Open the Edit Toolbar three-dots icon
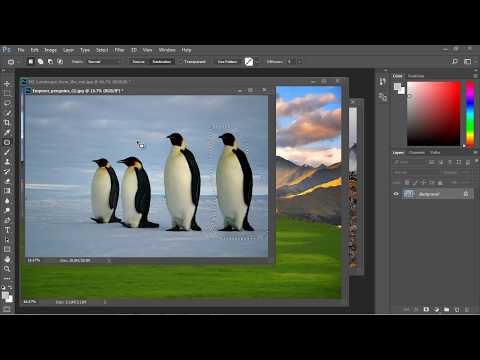The width and height of the screenshot is (480, 360). [x=7, y=278]
